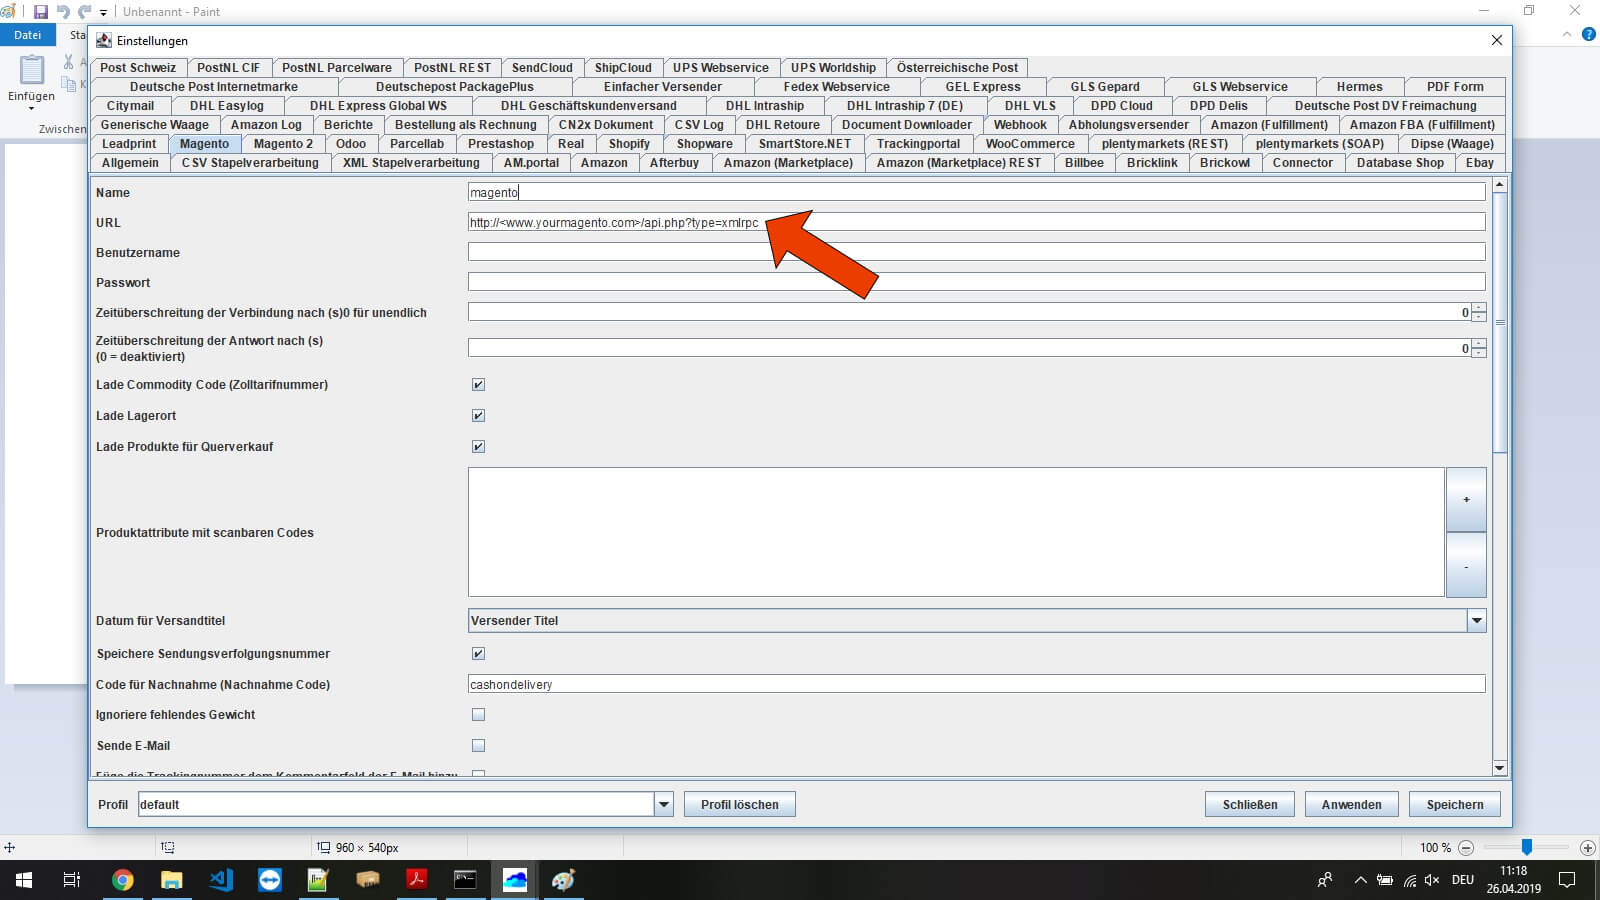The image size is (1600, 900).
Task: Click the Redo arrow in Paint's title bar
Action: click(85, 12)
